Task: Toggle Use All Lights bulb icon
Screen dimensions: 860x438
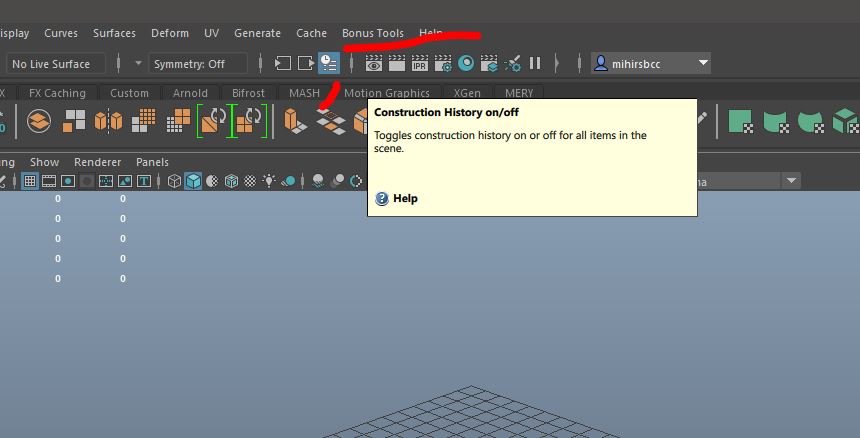Action: click(269, 181)
